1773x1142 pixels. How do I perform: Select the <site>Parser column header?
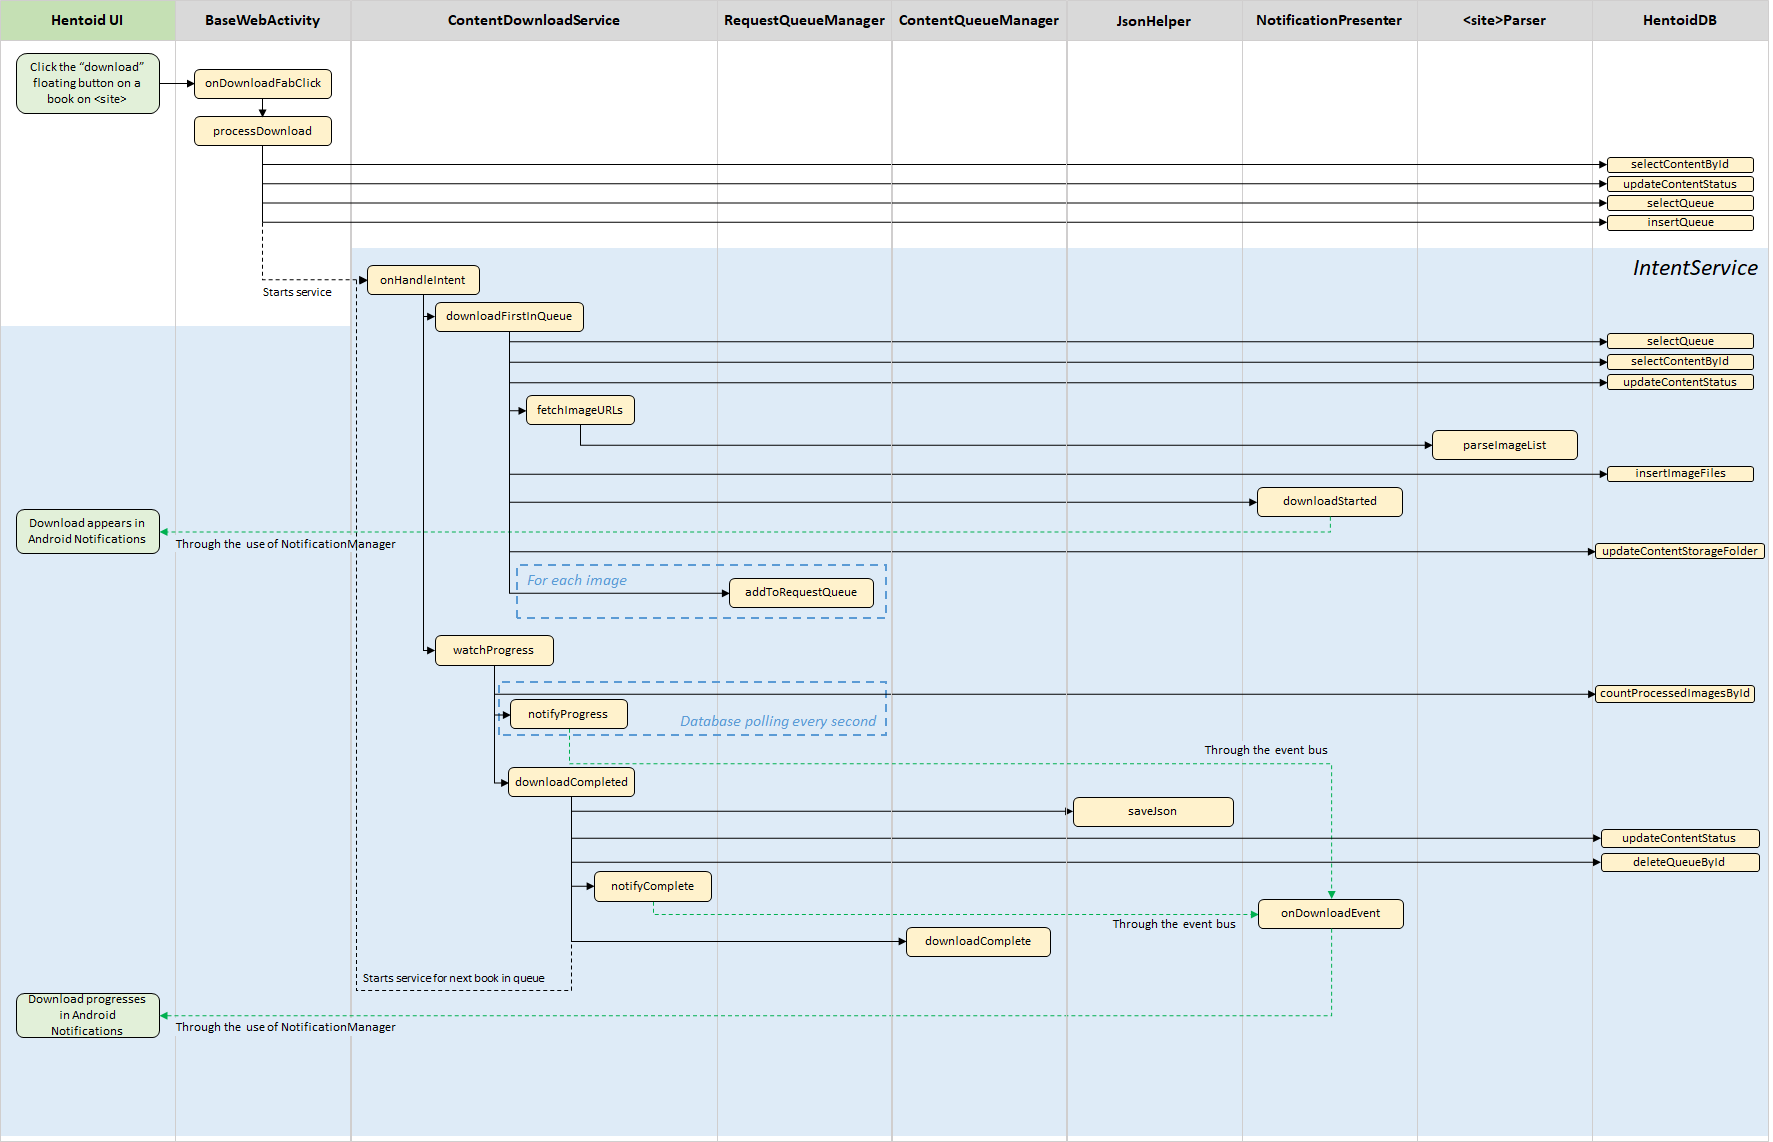point(1504,20)
